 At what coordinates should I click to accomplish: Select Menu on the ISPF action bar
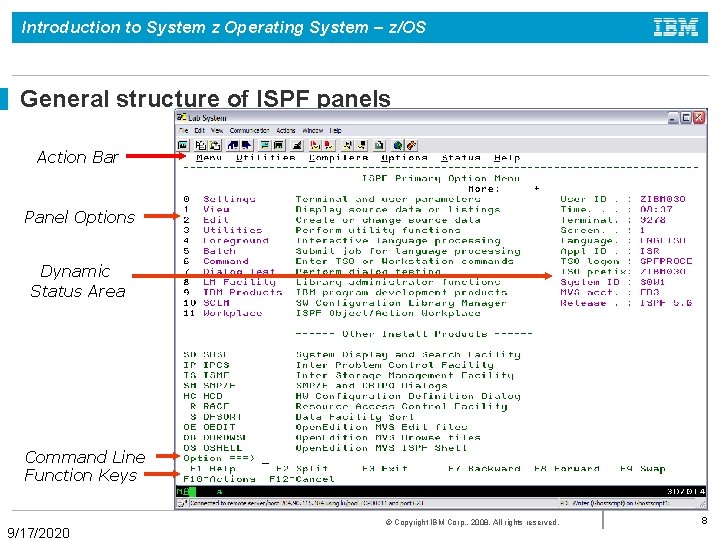(x=209, y=158)
